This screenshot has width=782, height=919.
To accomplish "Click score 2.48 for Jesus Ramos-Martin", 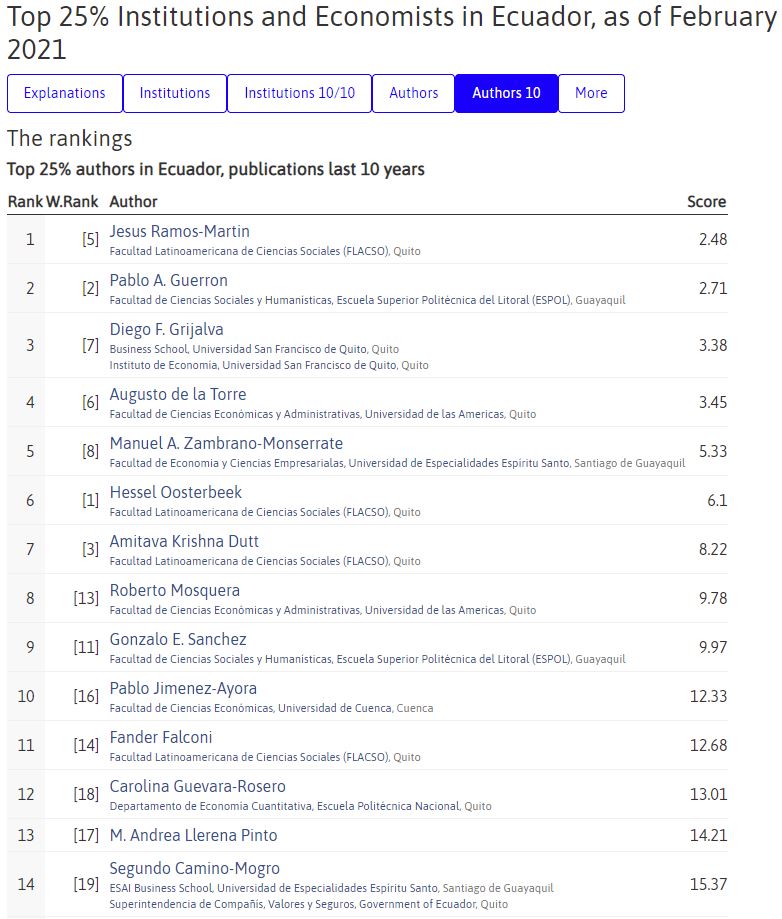I will [713, 240].
